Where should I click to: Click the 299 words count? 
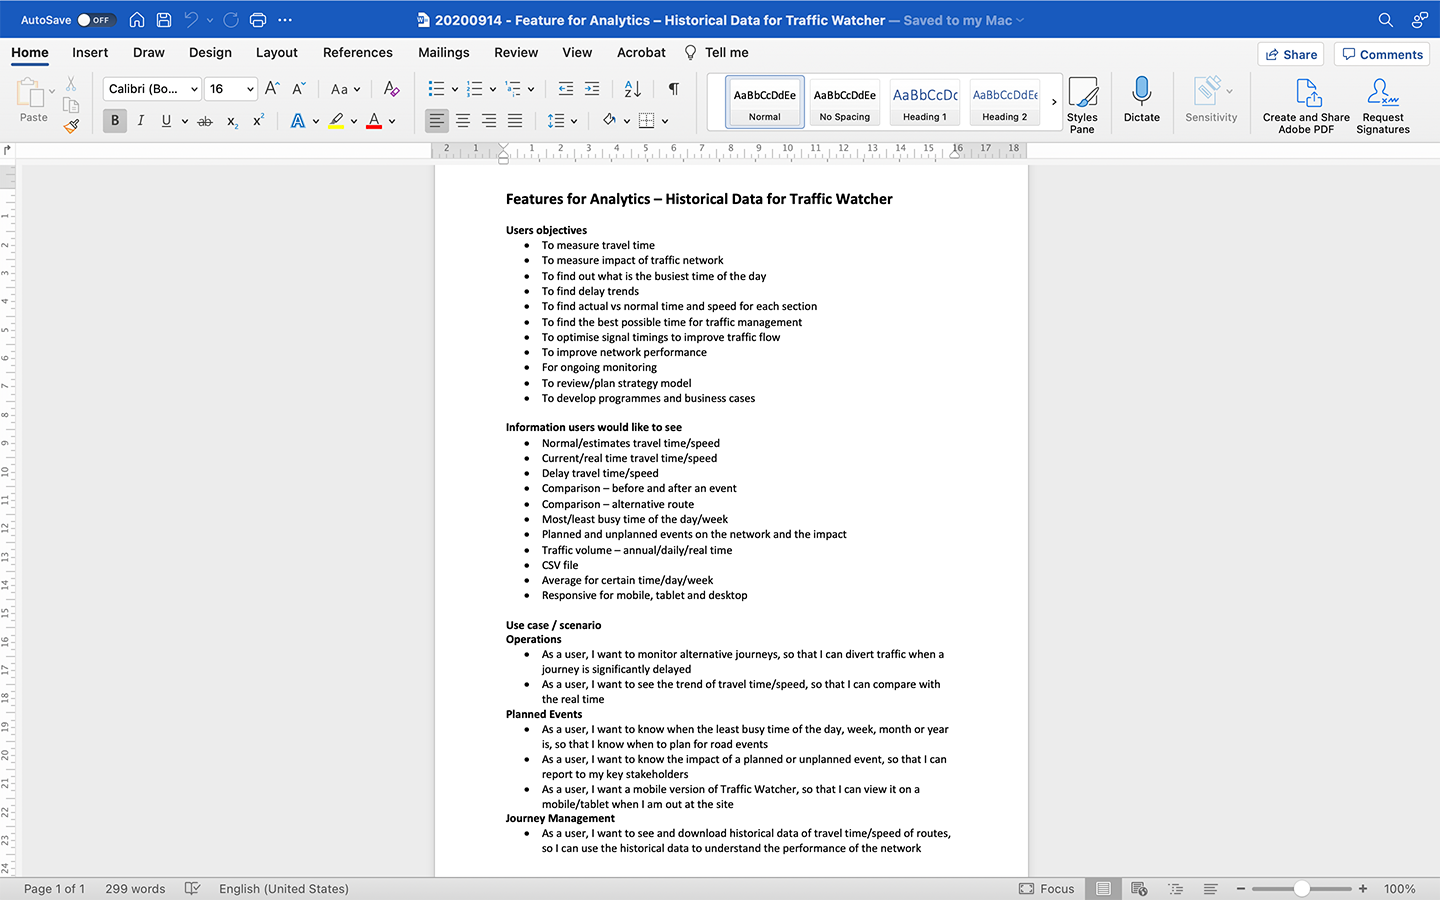coord(135,888)
